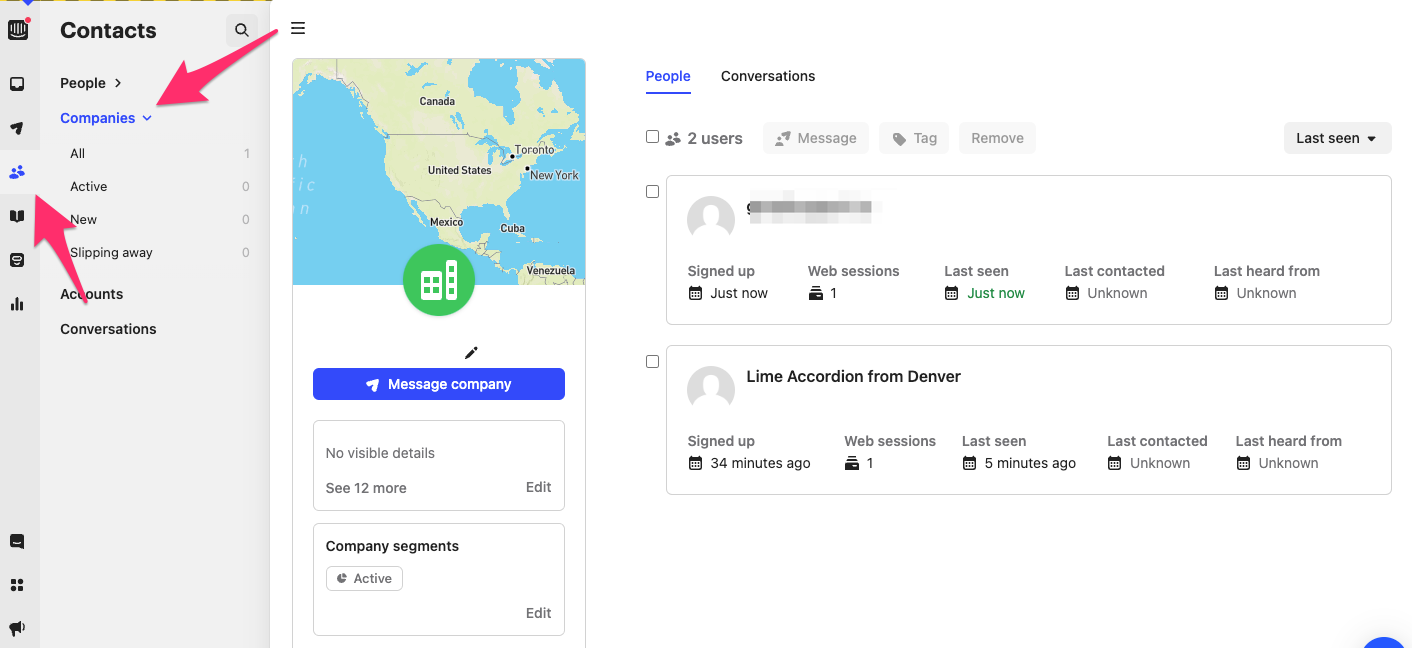Switch to the Conversations tab
This screenshot has width=1412, height=648.
(x=767, y=76)
